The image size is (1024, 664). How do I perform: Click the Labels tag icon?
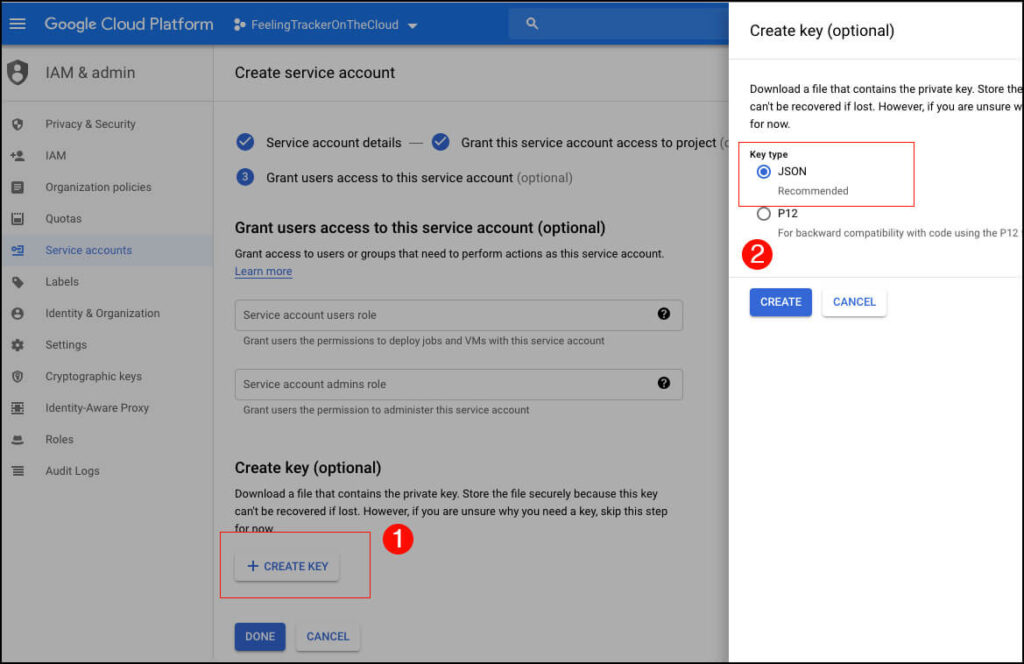[18, 282]
